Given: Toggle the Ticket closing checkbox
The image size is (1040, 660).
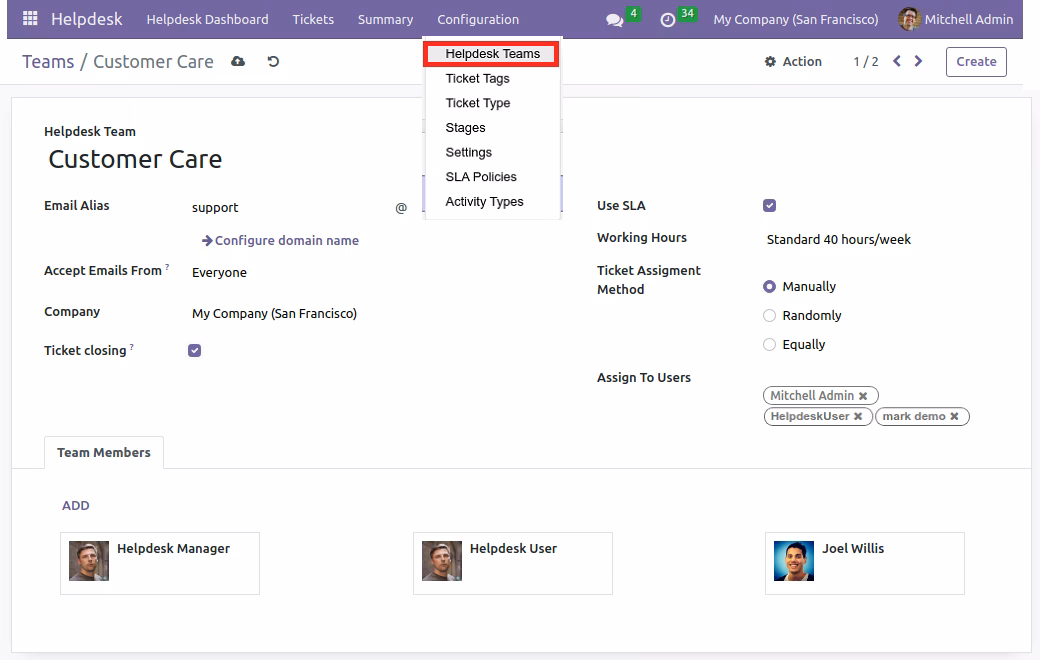Looking at the screenshot, I should coord(194,350).
